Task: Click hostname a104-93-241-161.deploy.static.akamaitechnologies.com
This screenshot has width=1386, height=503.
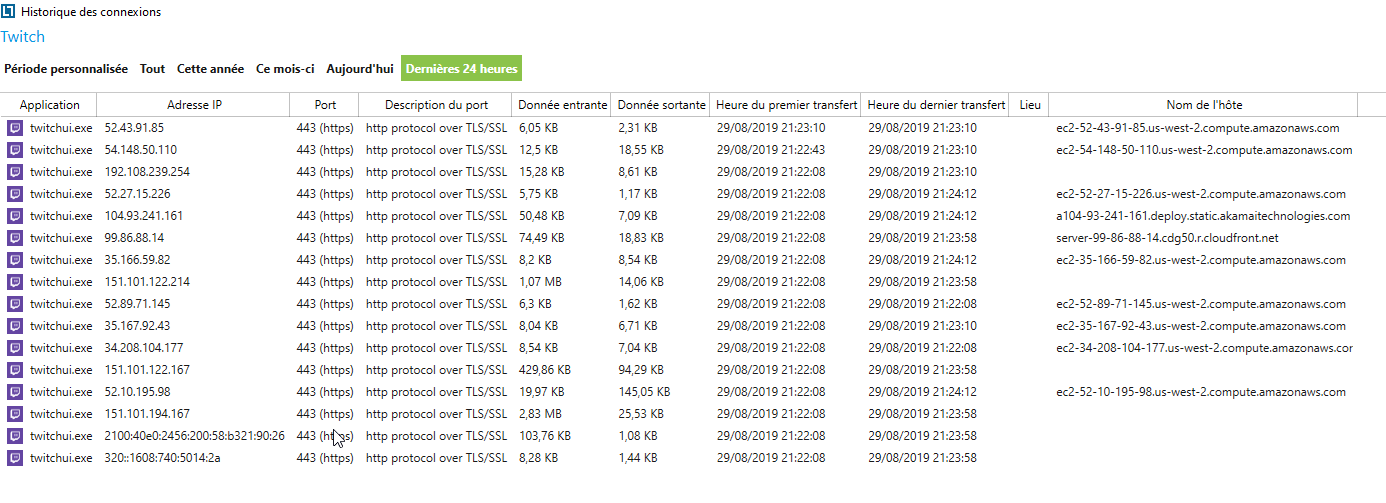Action: (x=1203, y=216)
